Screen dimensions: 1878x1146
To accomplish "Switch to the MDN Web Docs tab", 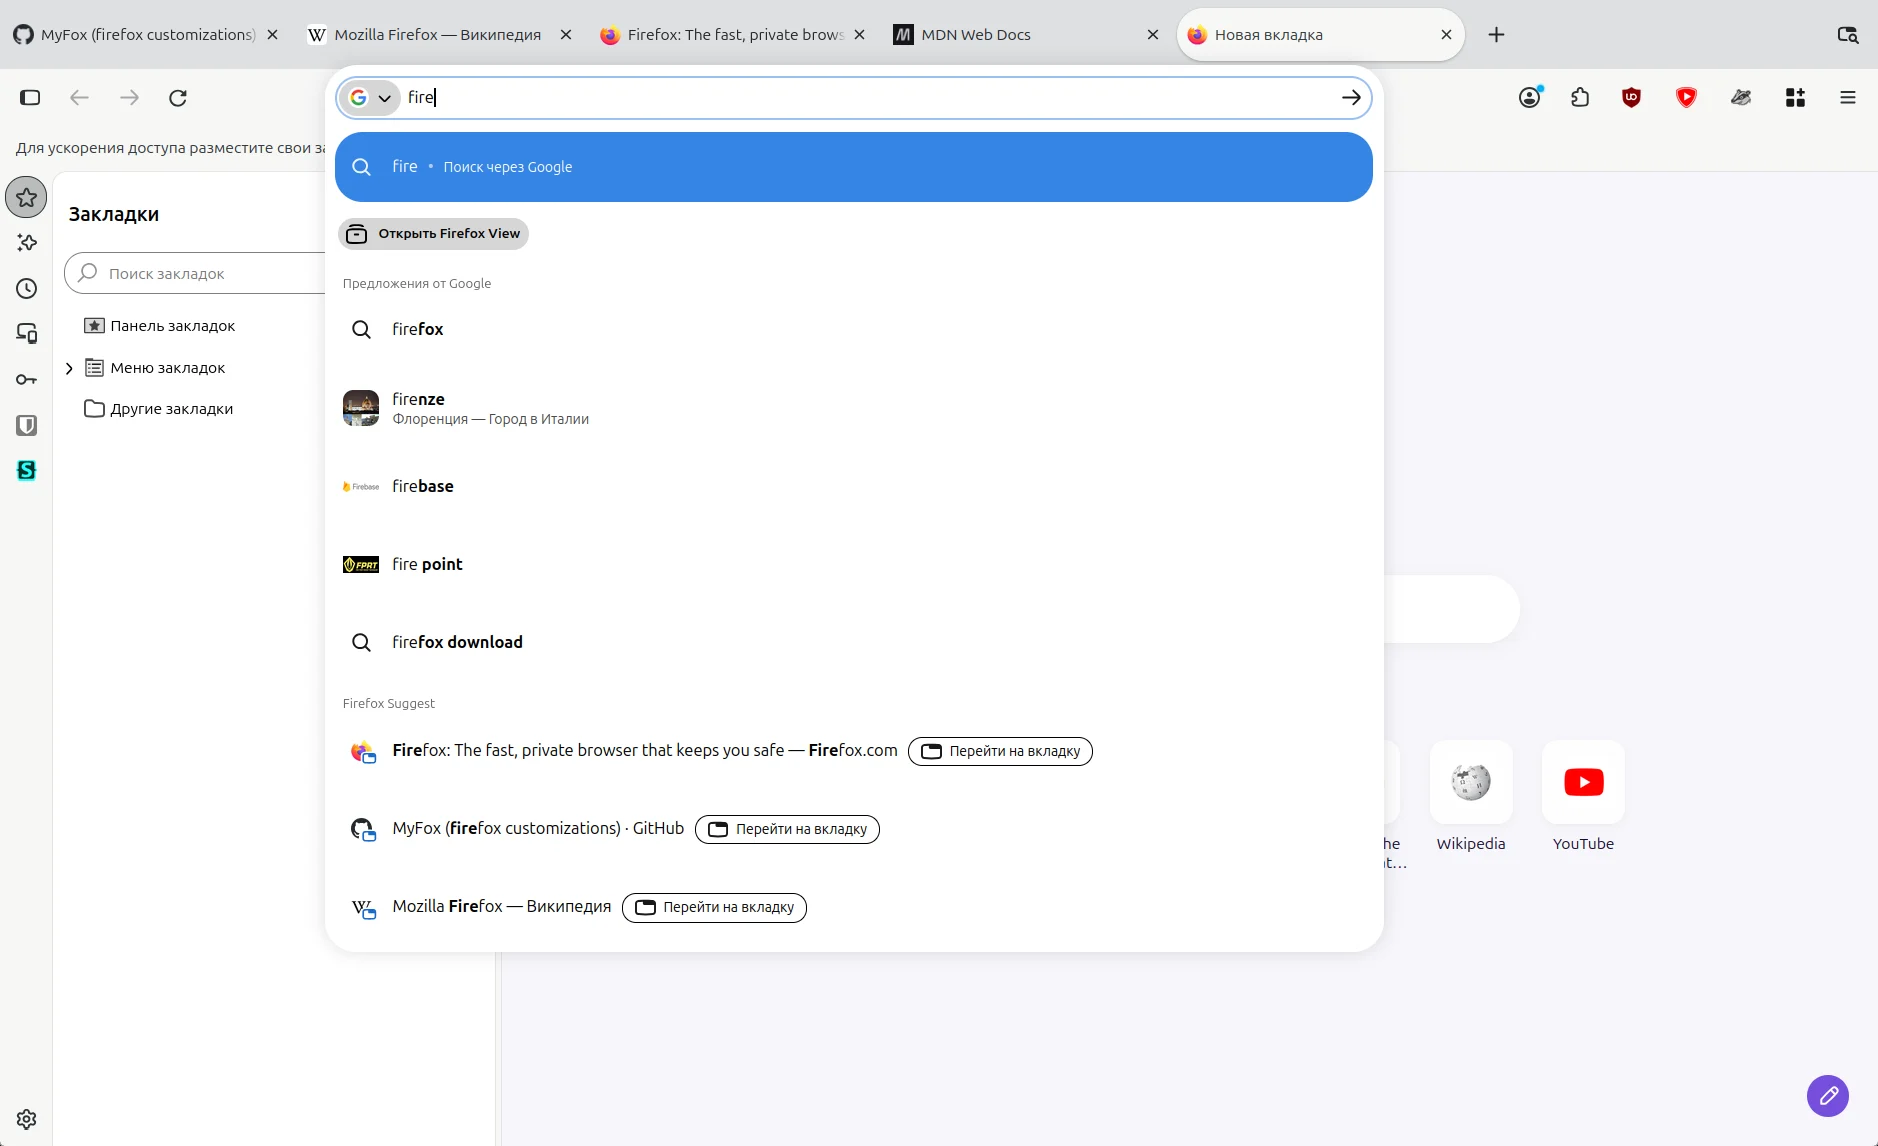I will pyautogui.click(x=1027, y=35).
